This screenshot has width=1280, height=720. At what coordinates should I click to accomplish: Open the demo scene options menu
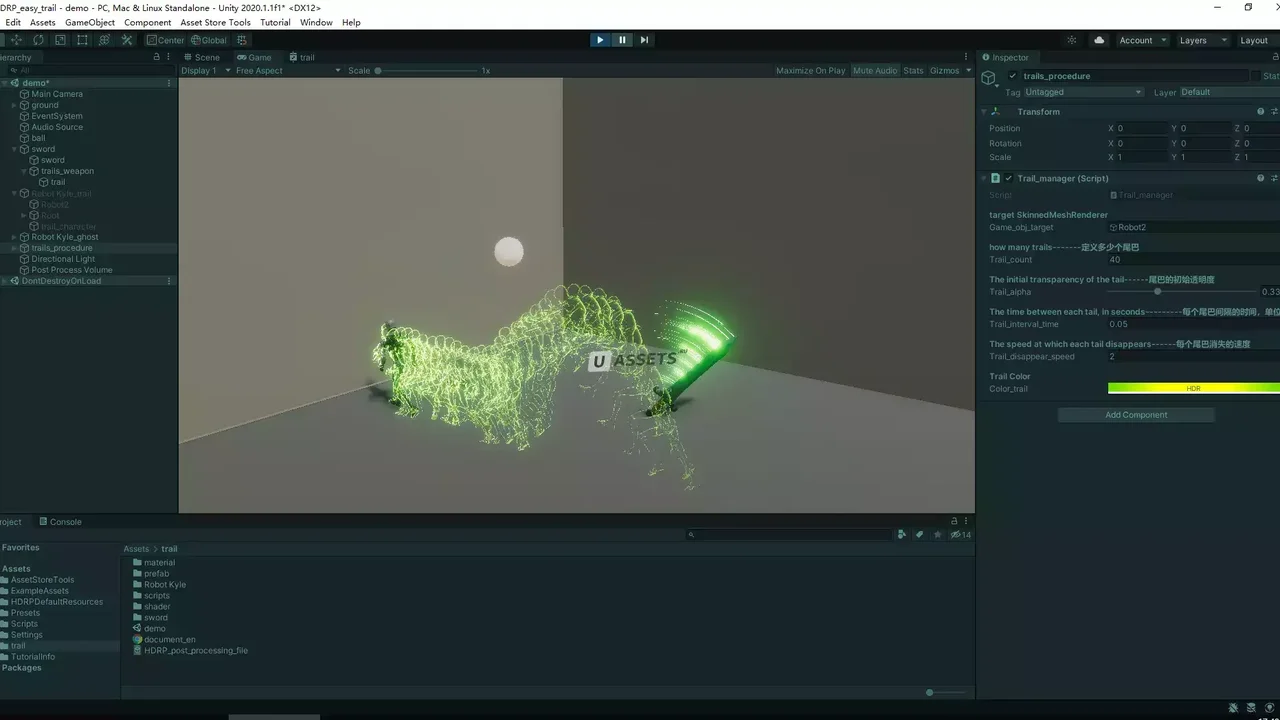(x=169, y=83)
